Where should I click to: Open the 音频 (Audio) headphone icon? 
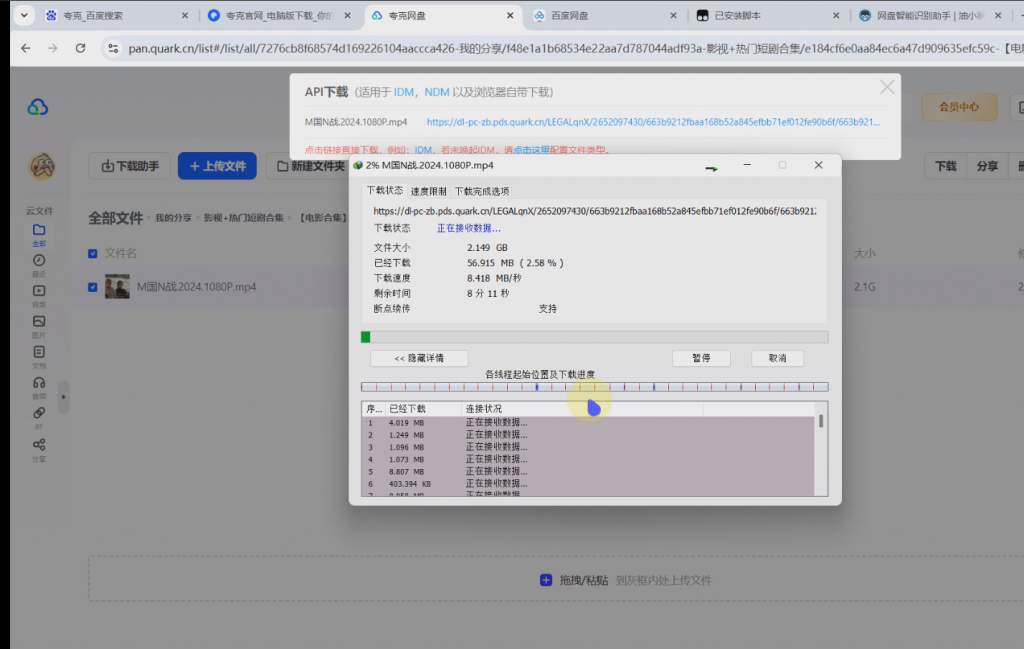tap(39, 384)
